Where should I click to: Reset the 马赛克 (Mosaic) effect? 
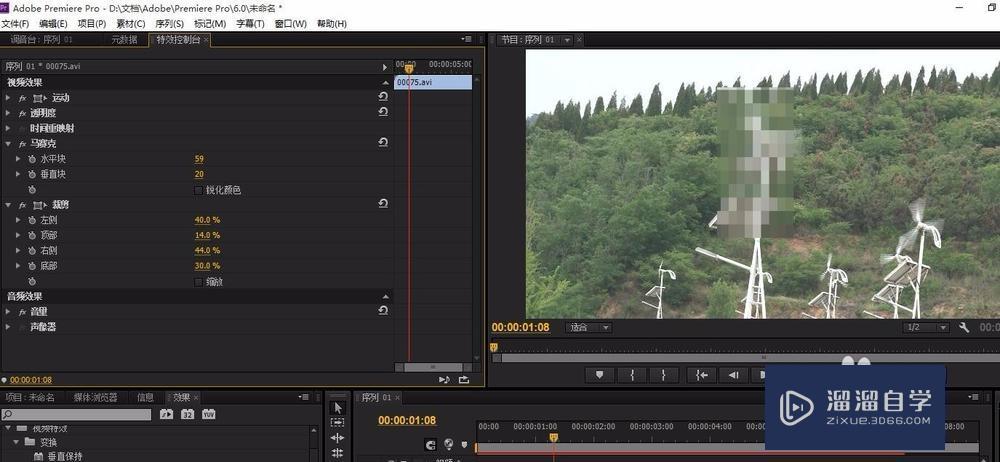(x=383, y=142)
